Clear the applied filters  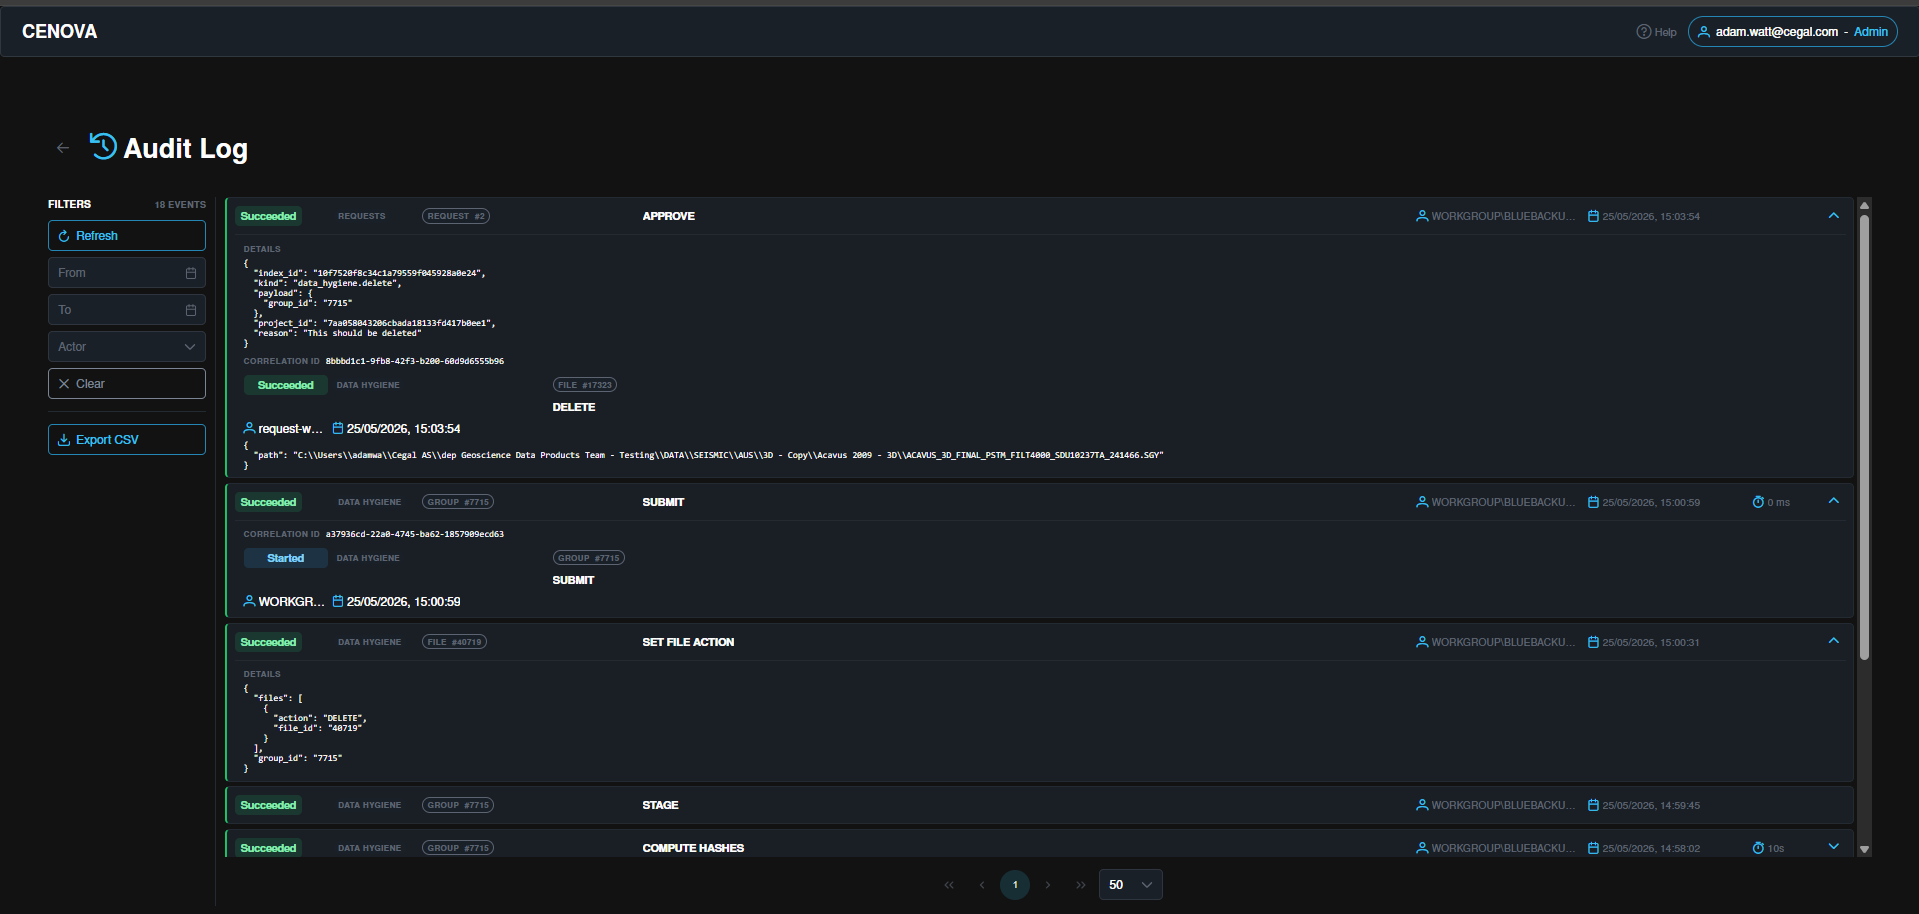[x=127, y=384]
